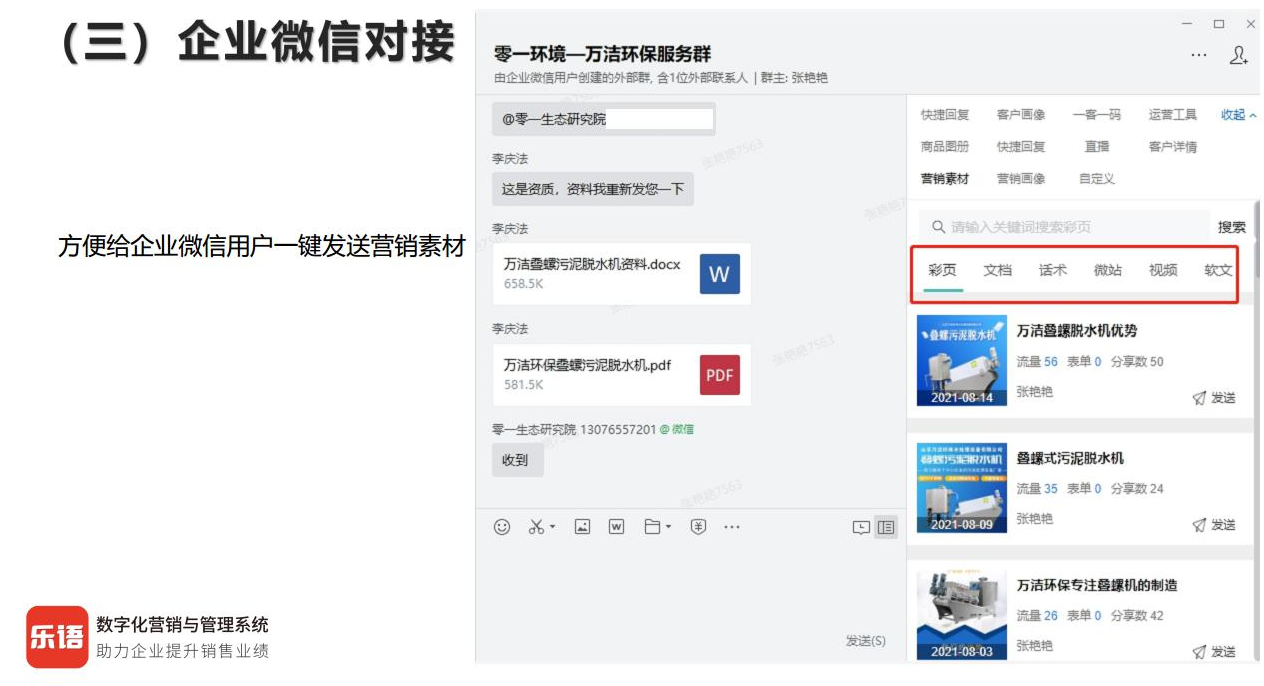Click the 微信 label beside 零一生态研究院
1264x686 pixels.
point(677,430)
